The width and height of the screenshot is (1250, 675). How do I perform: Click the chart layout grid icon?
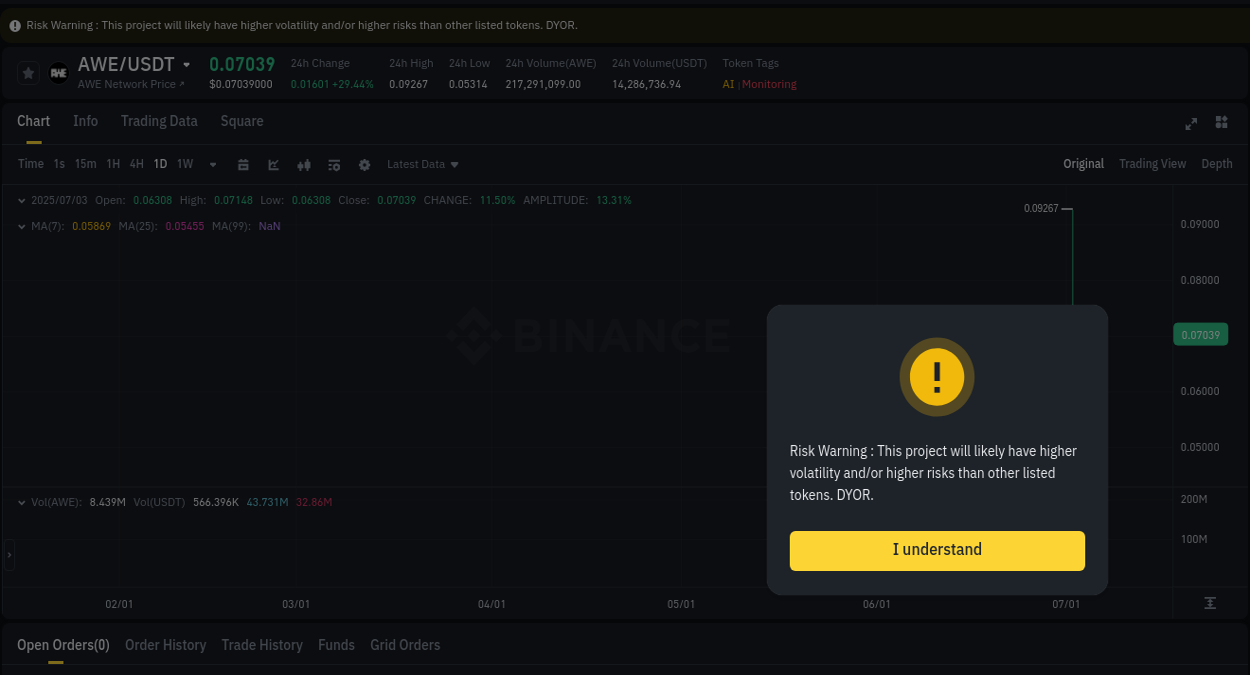point(1221,122)
